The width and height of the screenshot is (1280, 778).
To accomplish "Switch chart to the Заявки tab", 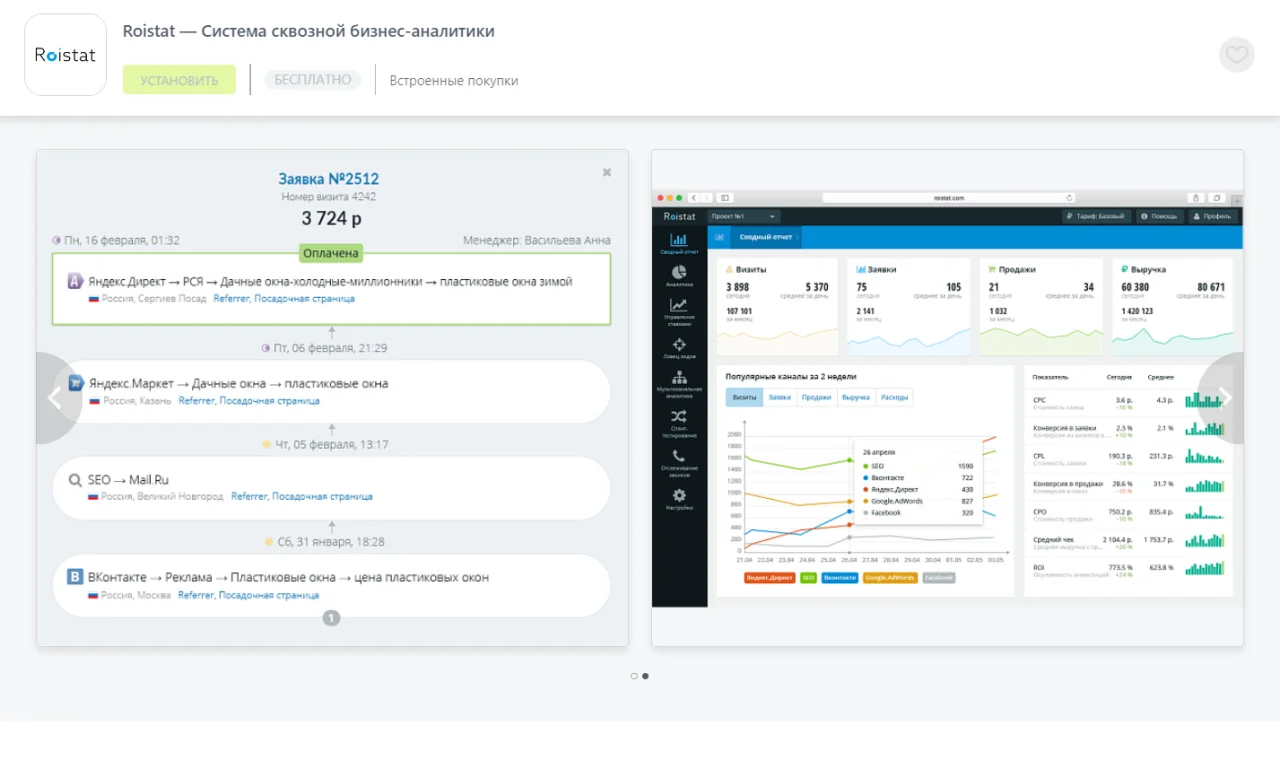I will (780, 397).
